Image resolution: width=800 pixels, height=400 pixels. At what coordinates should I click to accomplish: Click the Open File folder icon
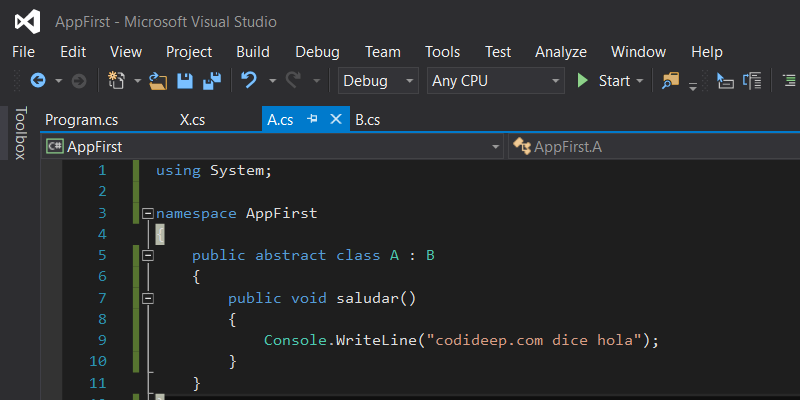click(157, 81)
